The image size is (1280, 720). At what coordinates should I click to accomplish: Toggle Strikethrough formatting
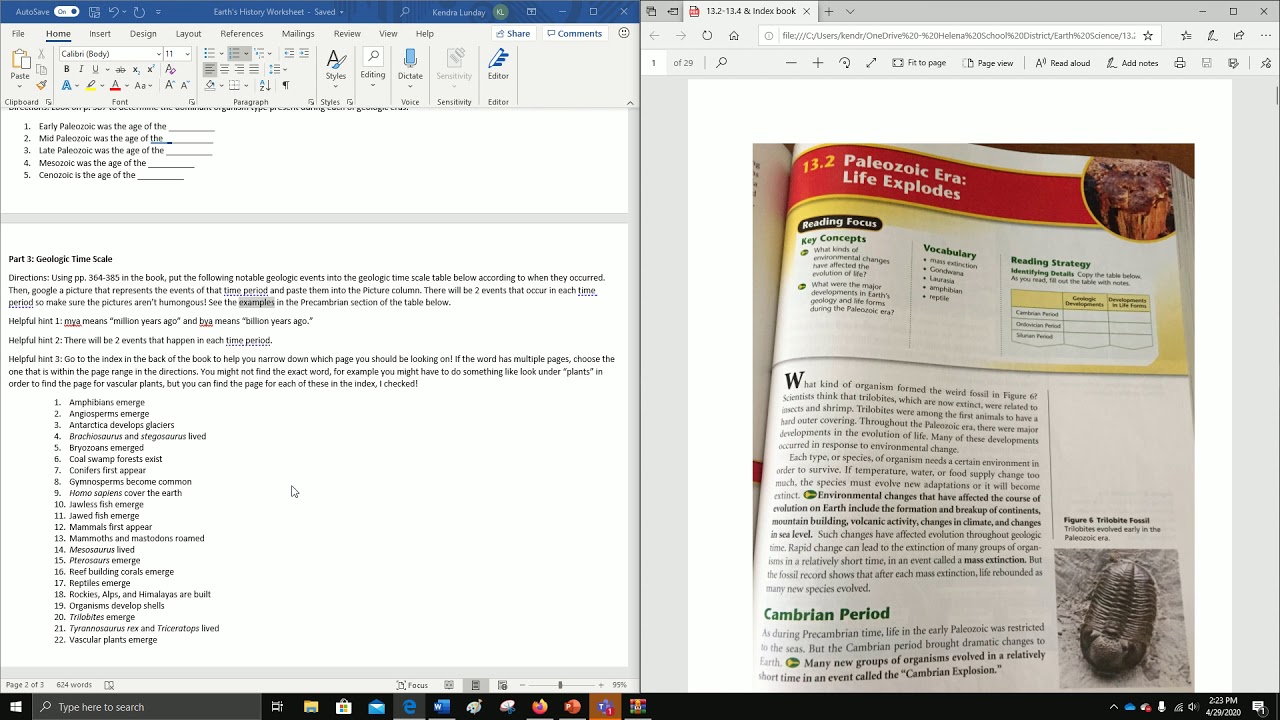pyautogui.click(x=120, y=69)
